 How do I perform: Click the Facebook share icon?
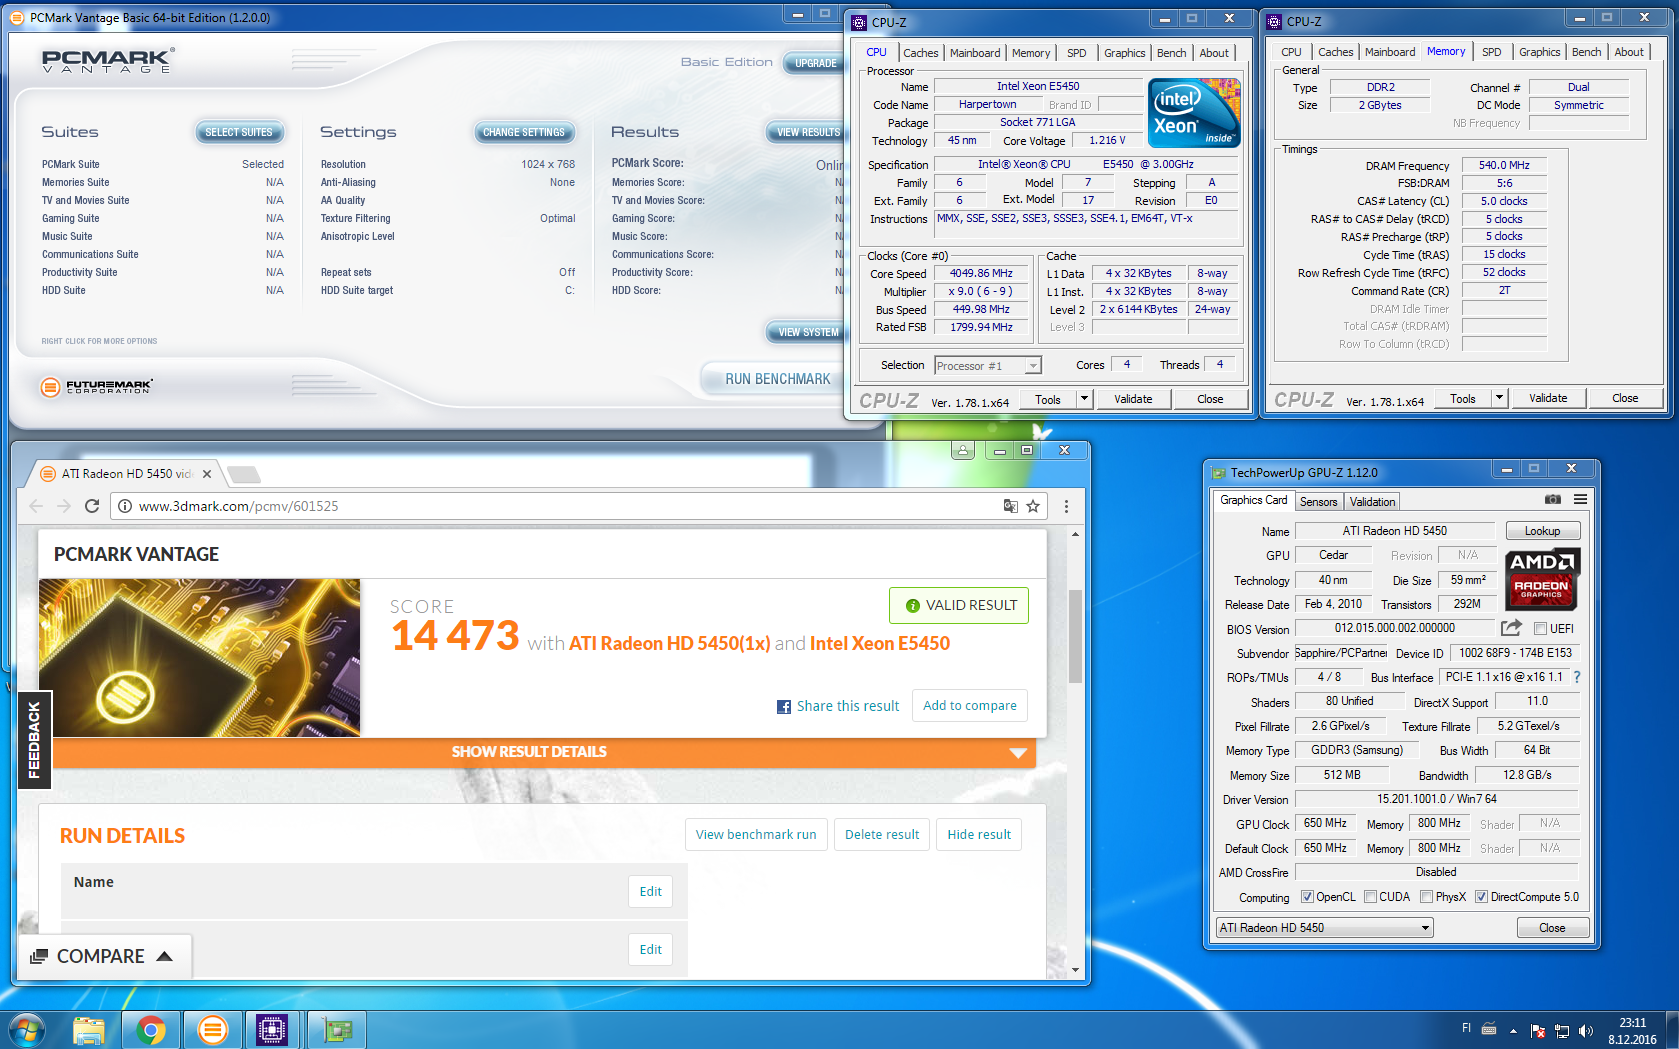coord(784,707)
